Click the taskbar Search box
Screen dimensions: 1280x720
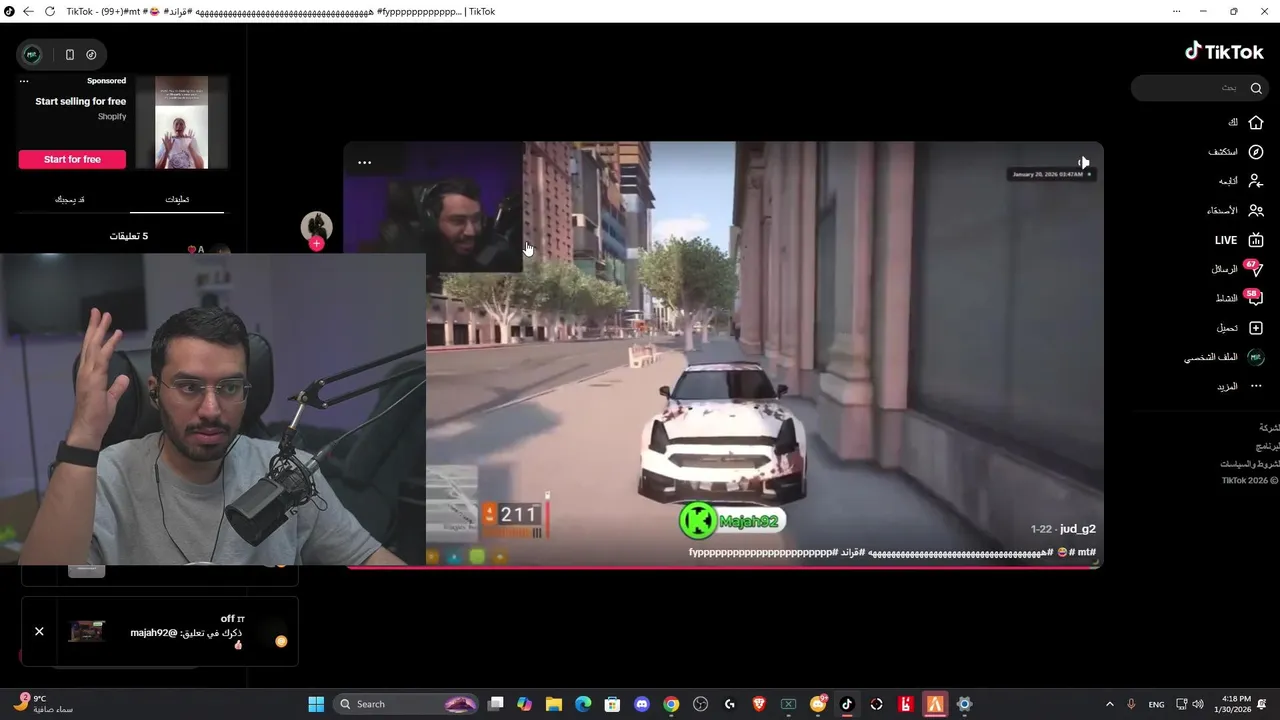click(x=407, y=704)
